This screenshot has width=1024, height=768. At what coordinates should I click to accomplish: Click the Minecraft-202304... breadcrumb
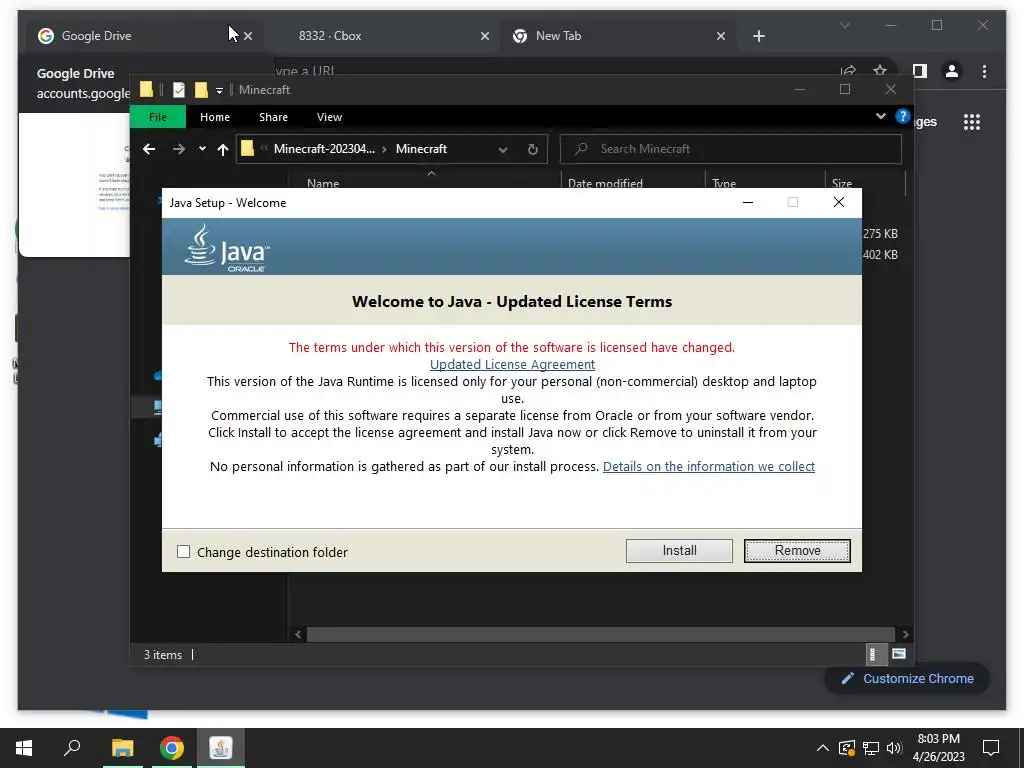pyautogui.click(x=324, y=149)
